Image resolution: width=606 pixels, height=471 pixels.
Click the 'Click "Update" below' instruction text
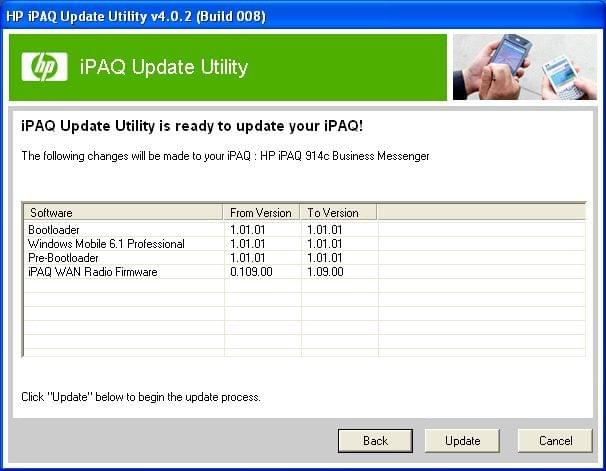click(x=141, y=397)
